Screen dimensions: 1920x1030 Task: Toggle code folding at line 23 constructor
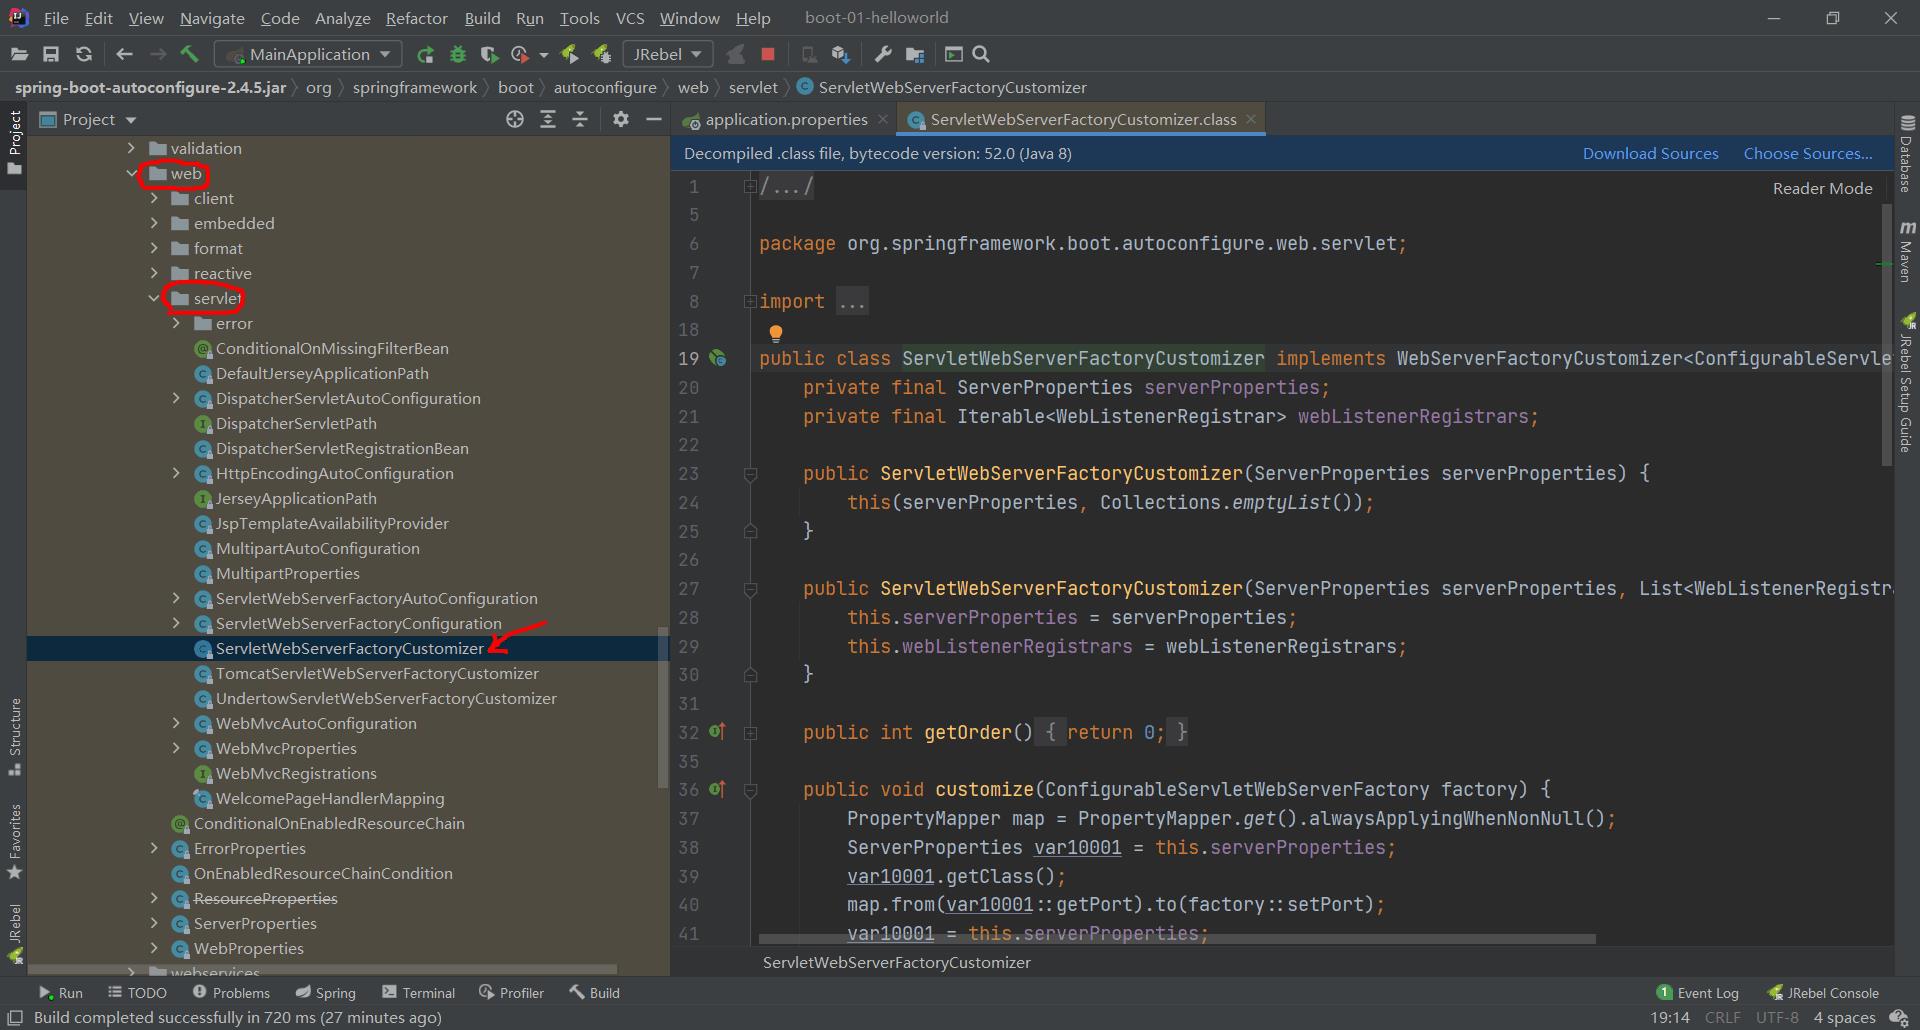pyautogui.click(x=750, y=474)
